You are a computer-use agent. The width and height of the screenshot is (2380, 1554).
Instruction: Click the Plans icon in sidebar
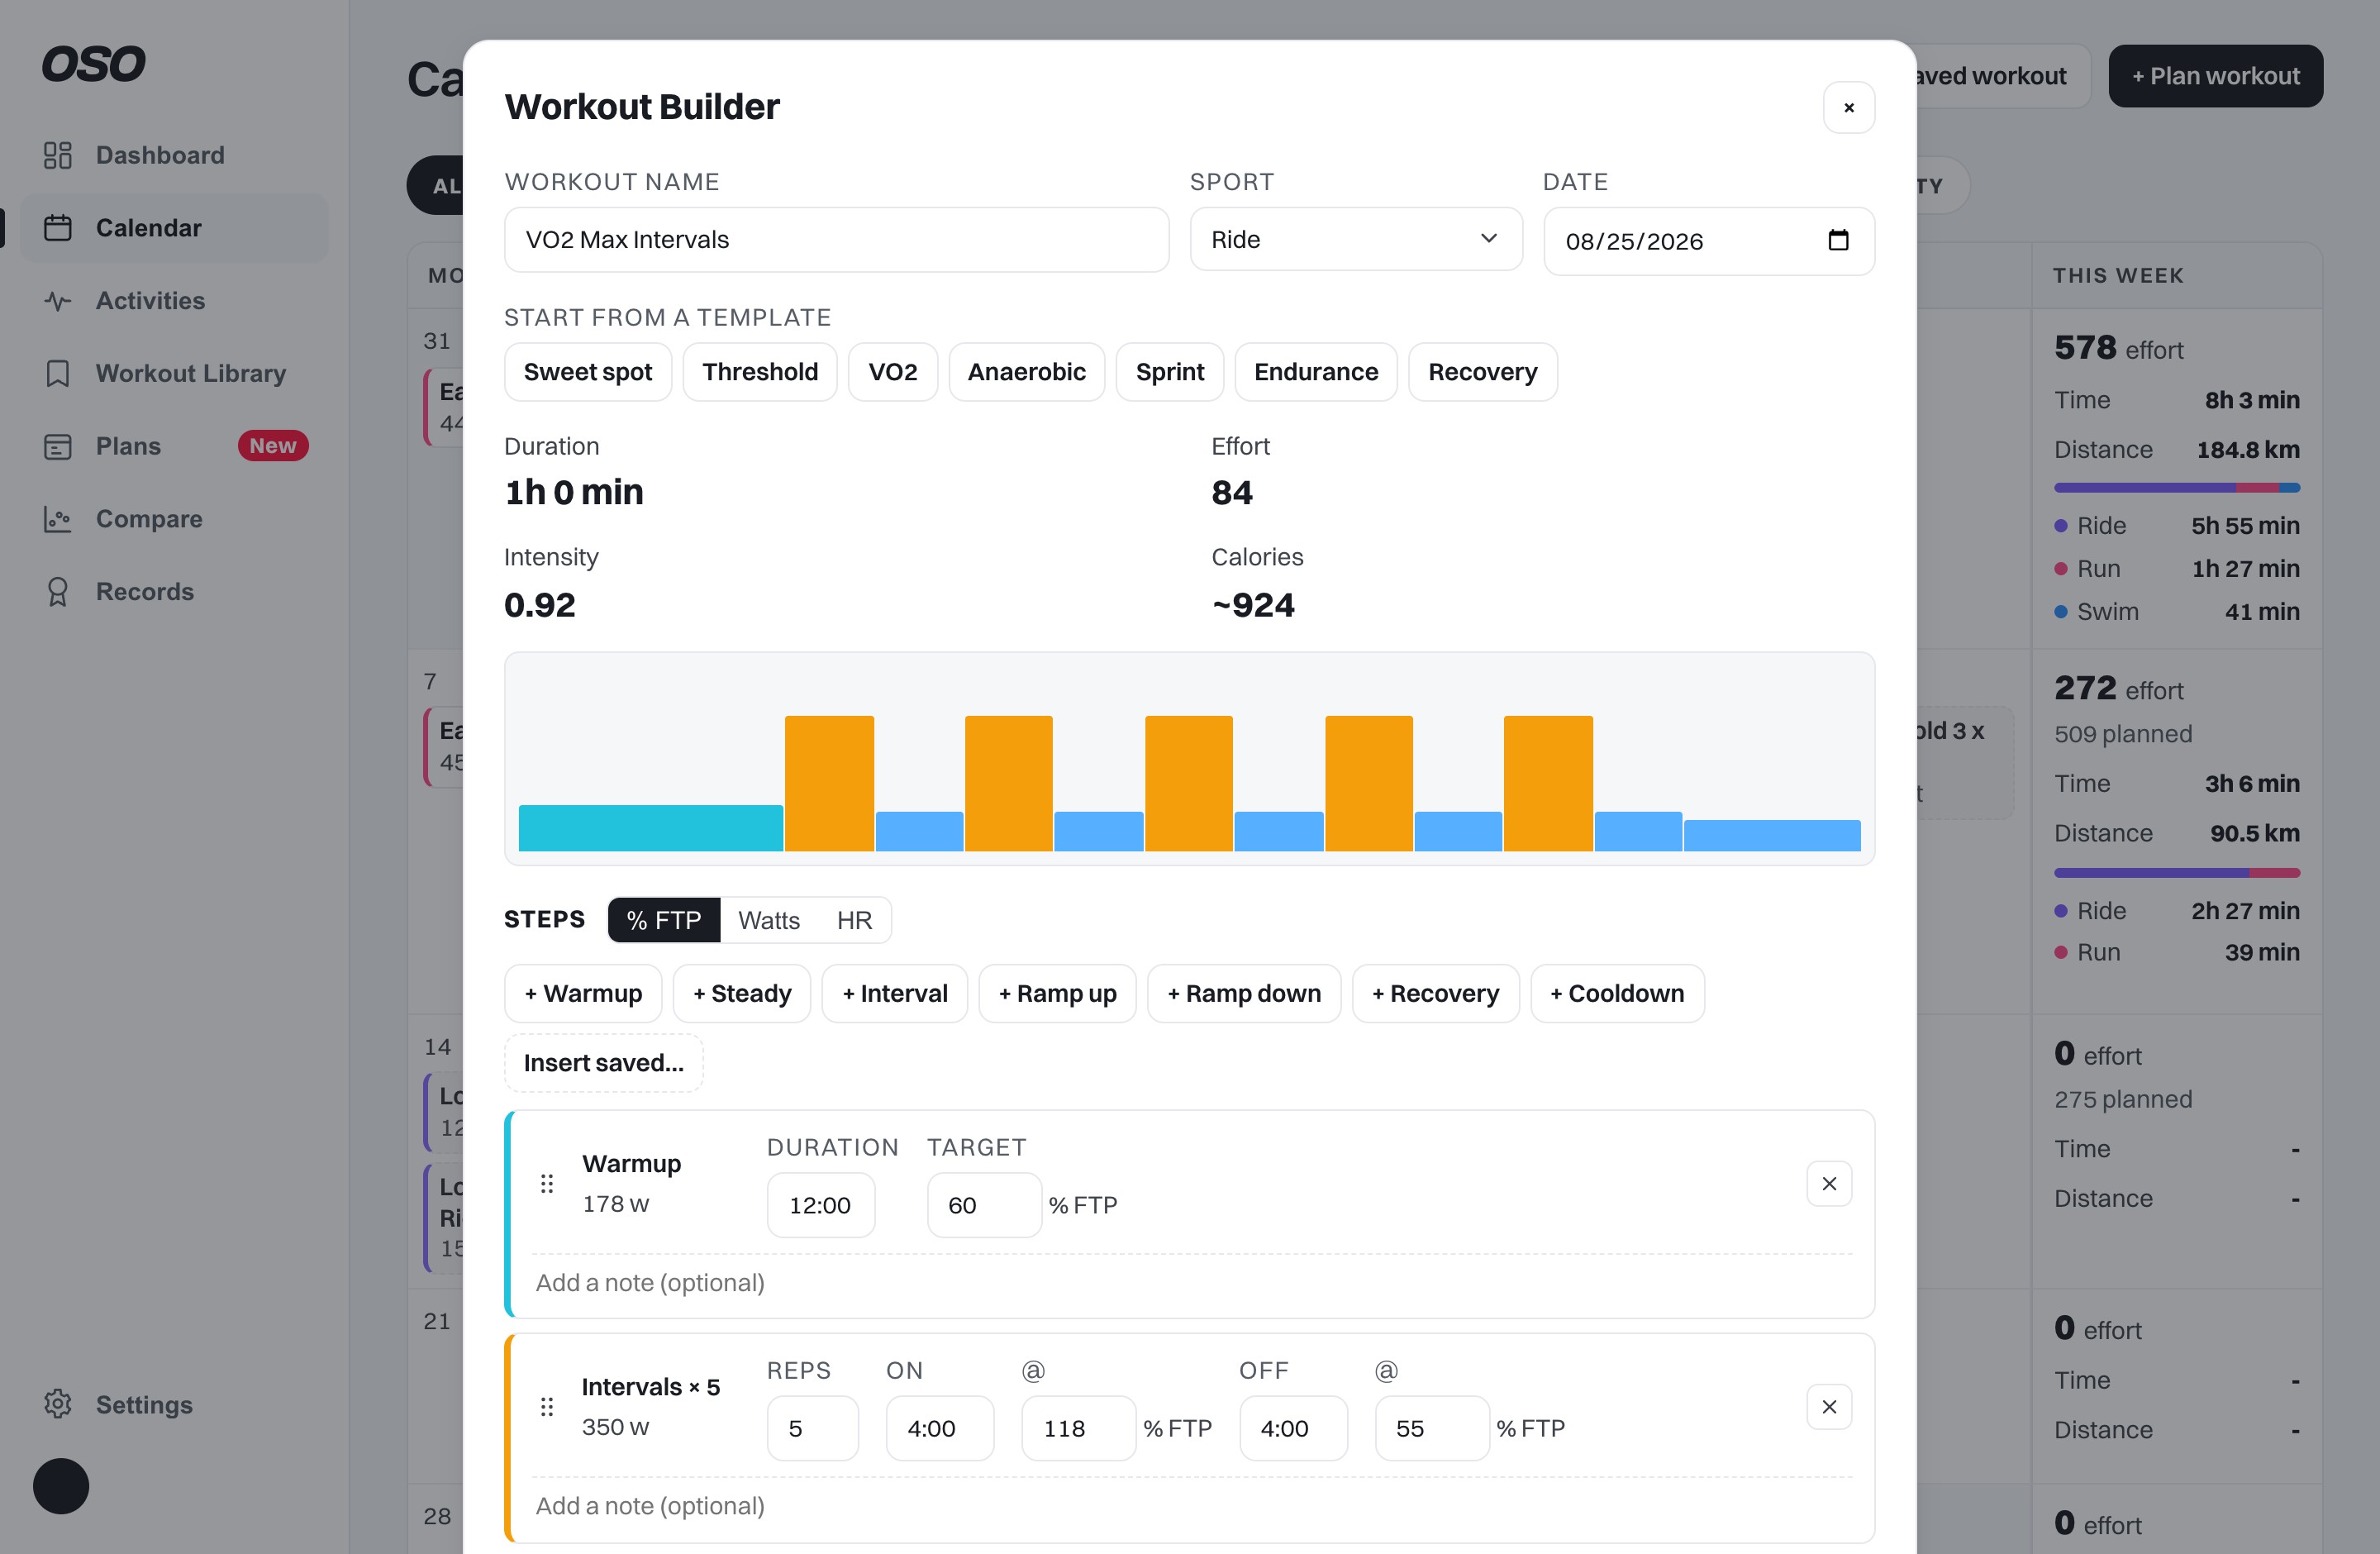click(x=58, y=446)
